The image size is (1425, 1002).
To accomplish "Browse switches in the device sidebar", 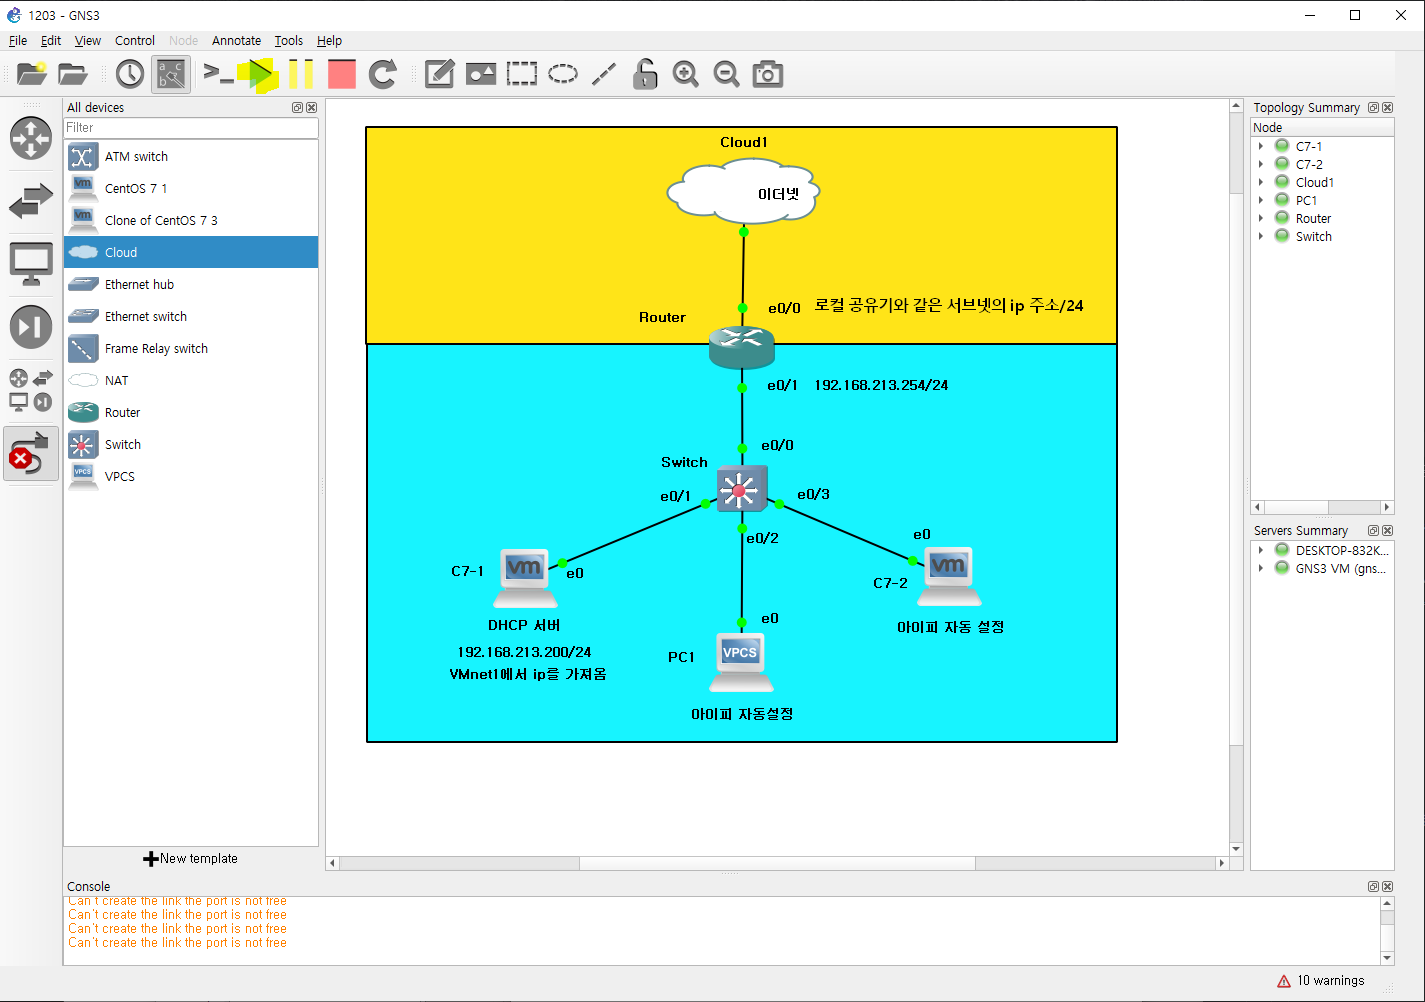I will [x=31, y=201].
